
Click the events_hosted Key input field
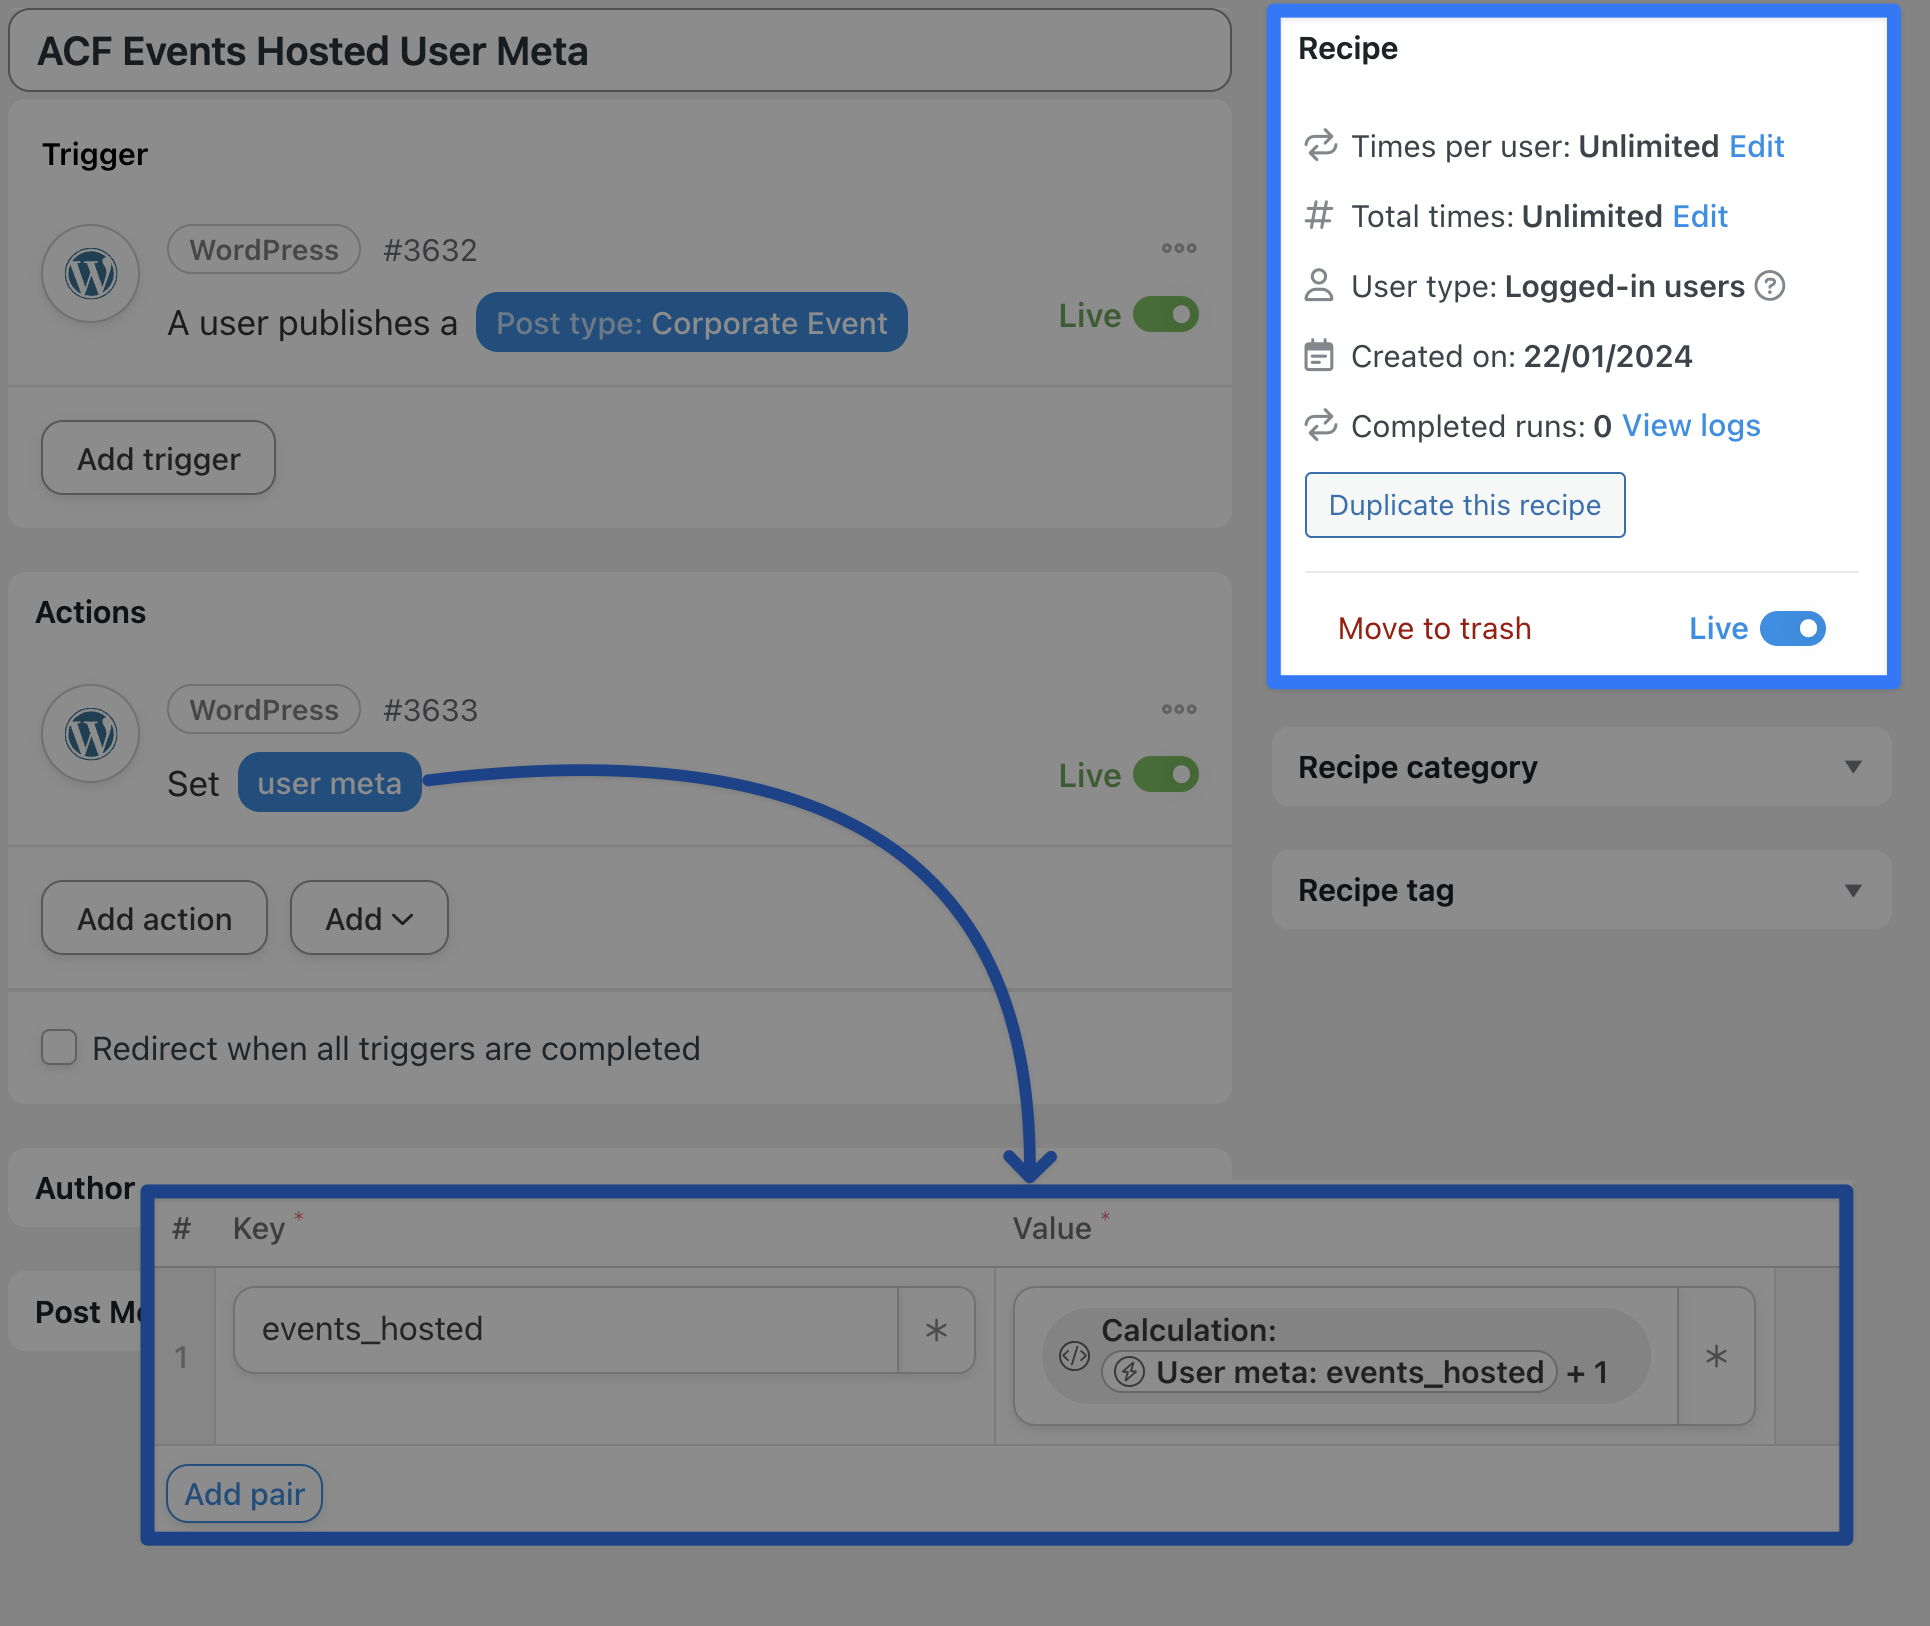click(565, 1330)
